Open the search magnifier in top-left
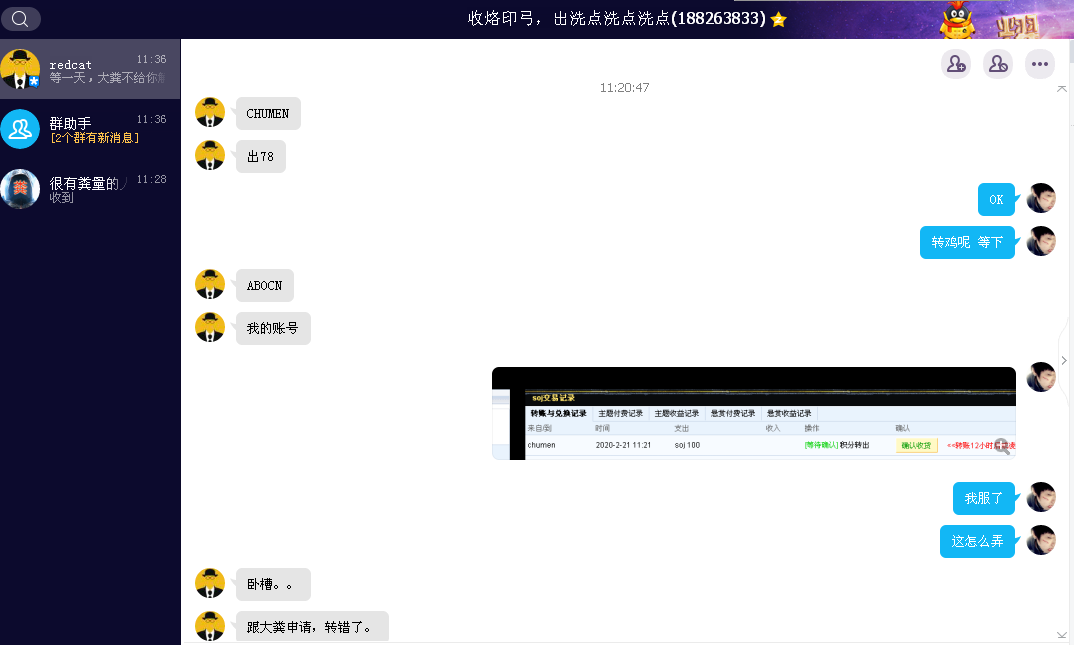The width and height of the screenshot is (1074, 645). click(20, 19)
